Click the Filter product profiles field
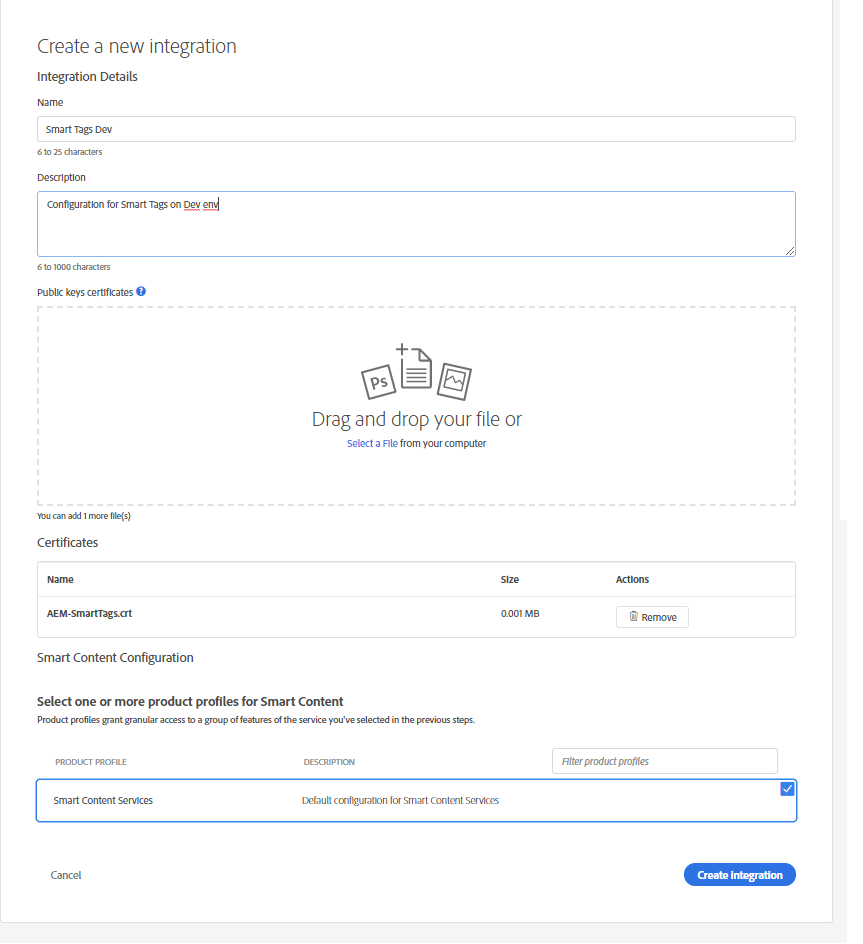The width and height of the screenshot is (863, 944). tap(664, 761)
